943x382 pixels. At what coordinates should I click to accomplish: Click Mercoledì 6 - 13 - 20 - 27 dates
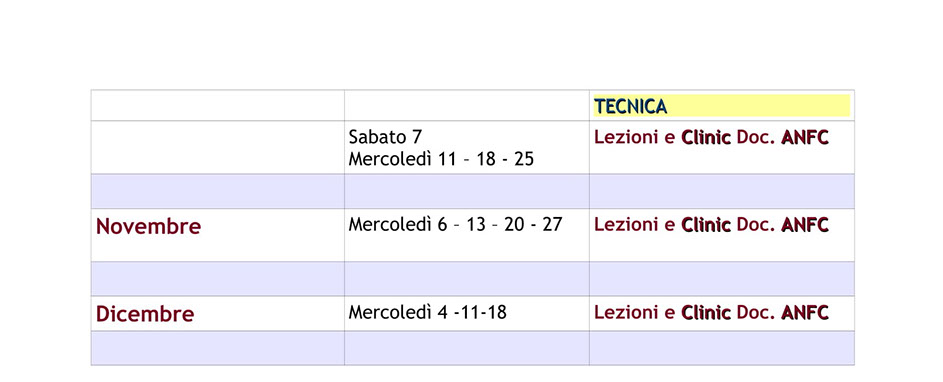point(455,224)
